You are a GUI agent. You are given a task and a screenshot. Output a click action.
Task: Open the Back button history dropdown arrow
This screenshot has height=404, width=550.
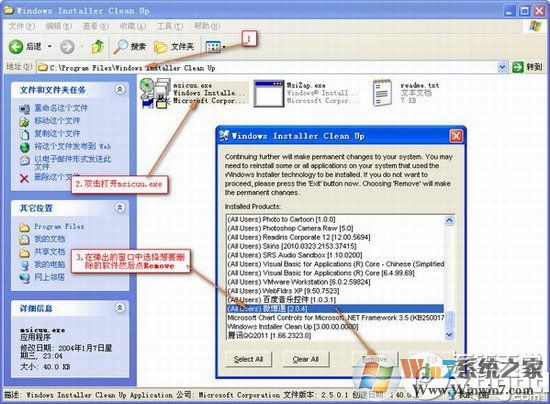(49, 47)
